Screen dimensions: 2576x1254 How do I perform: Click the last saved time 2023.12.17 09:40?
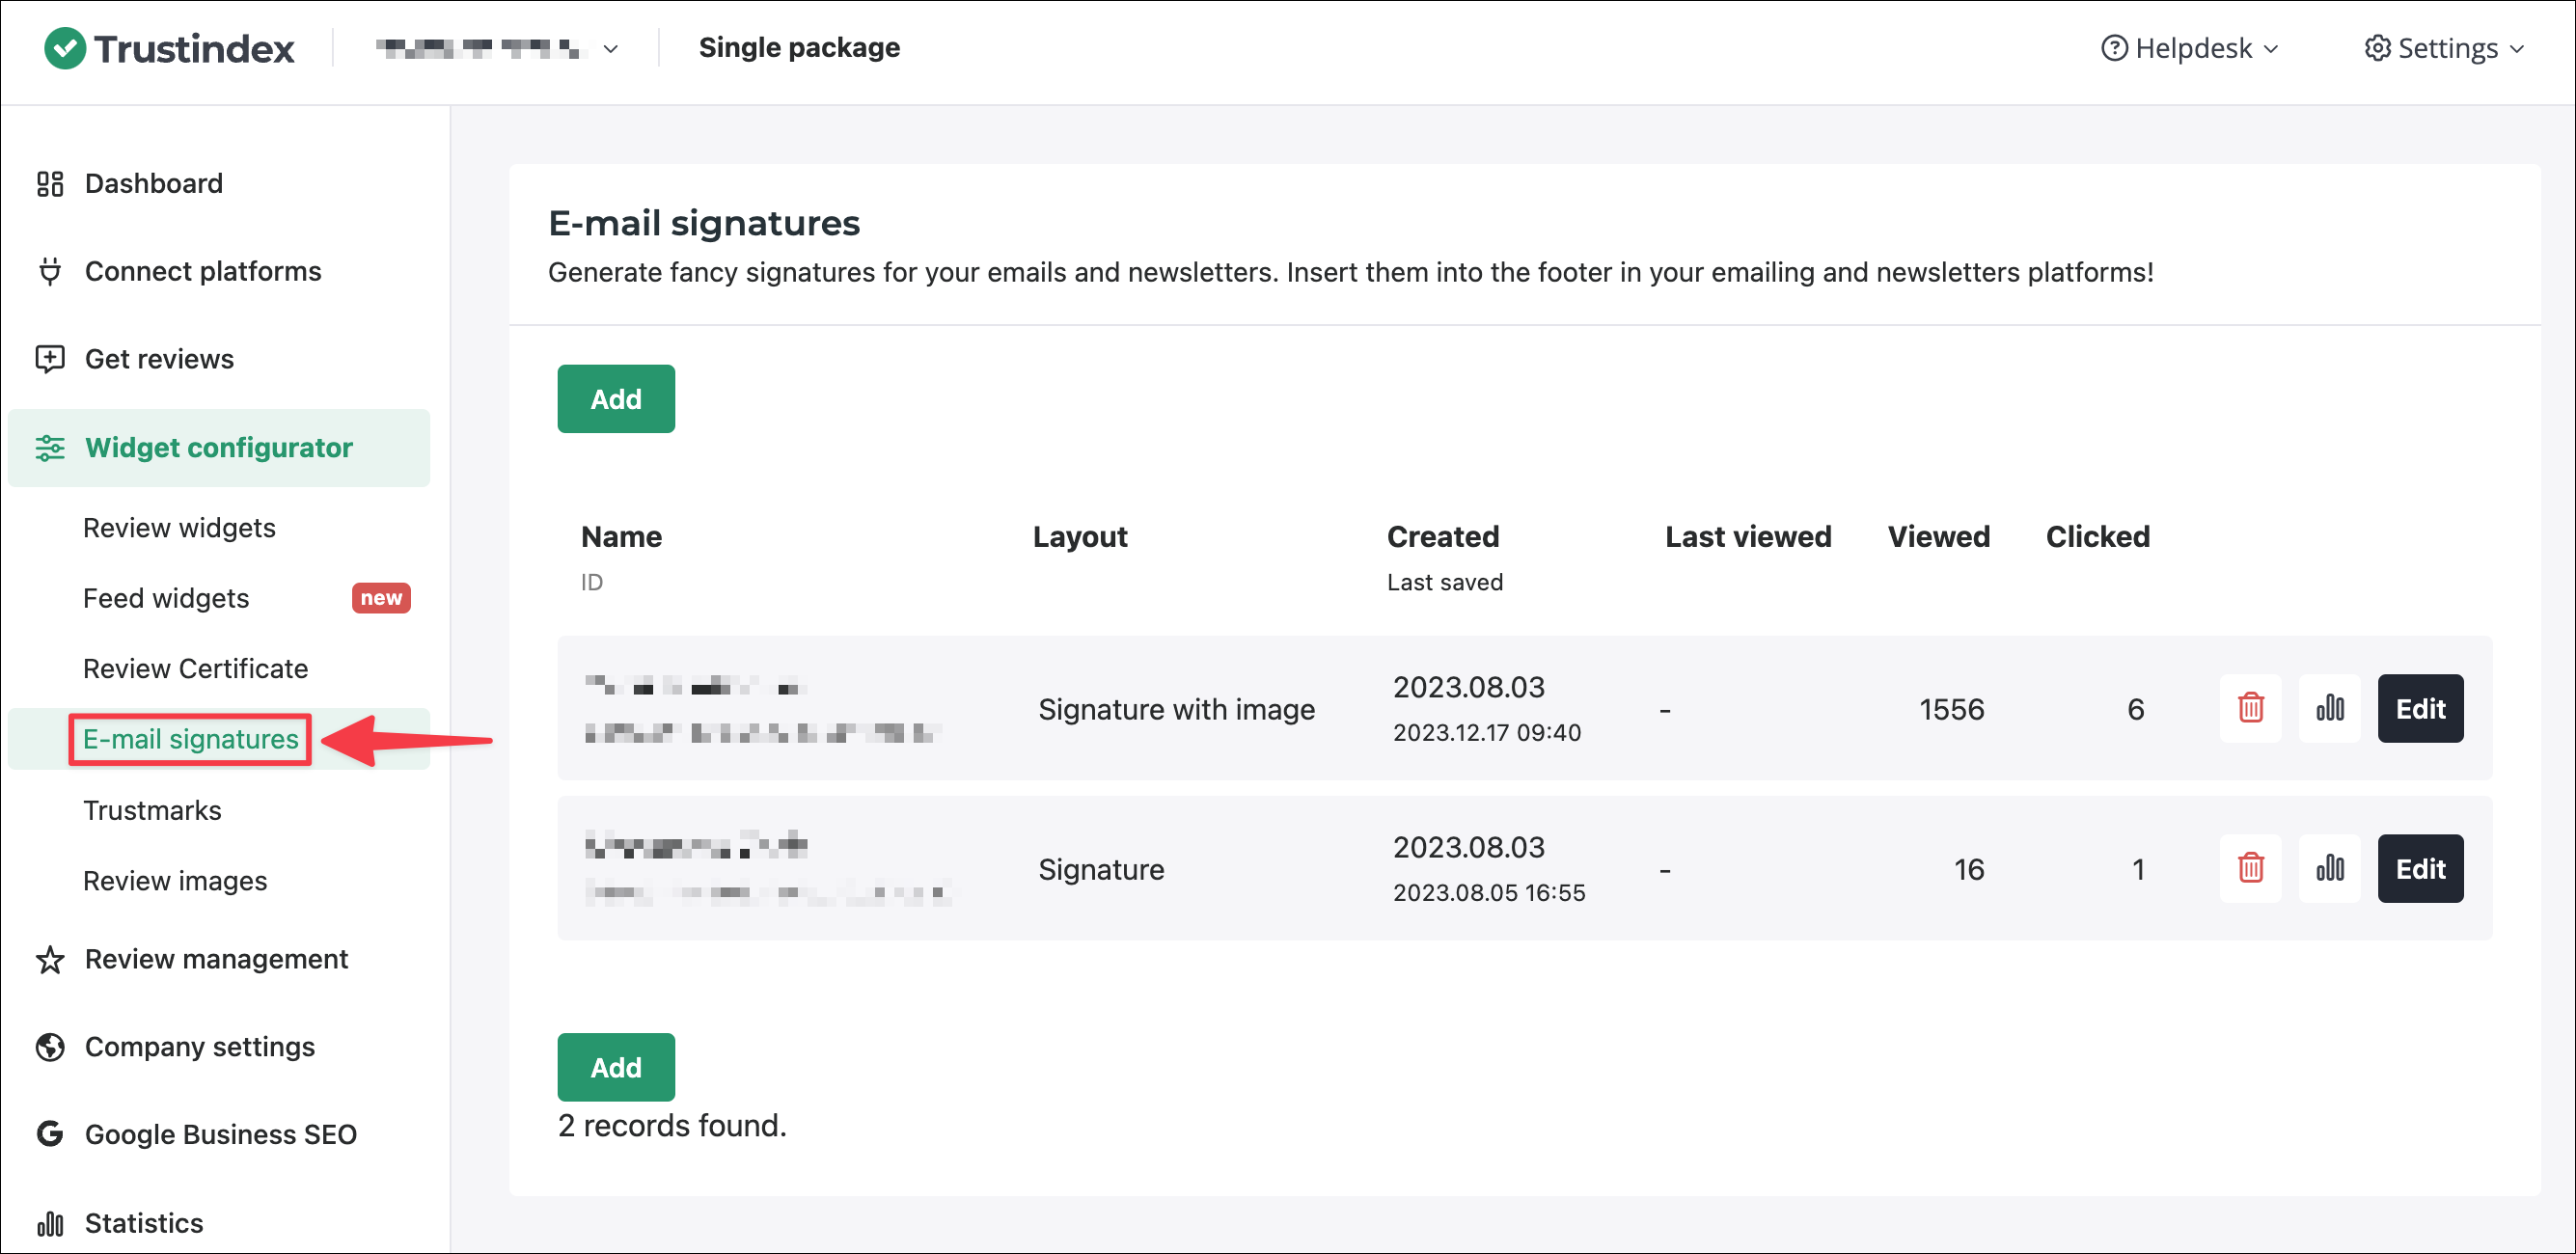tap(1487, 733)
